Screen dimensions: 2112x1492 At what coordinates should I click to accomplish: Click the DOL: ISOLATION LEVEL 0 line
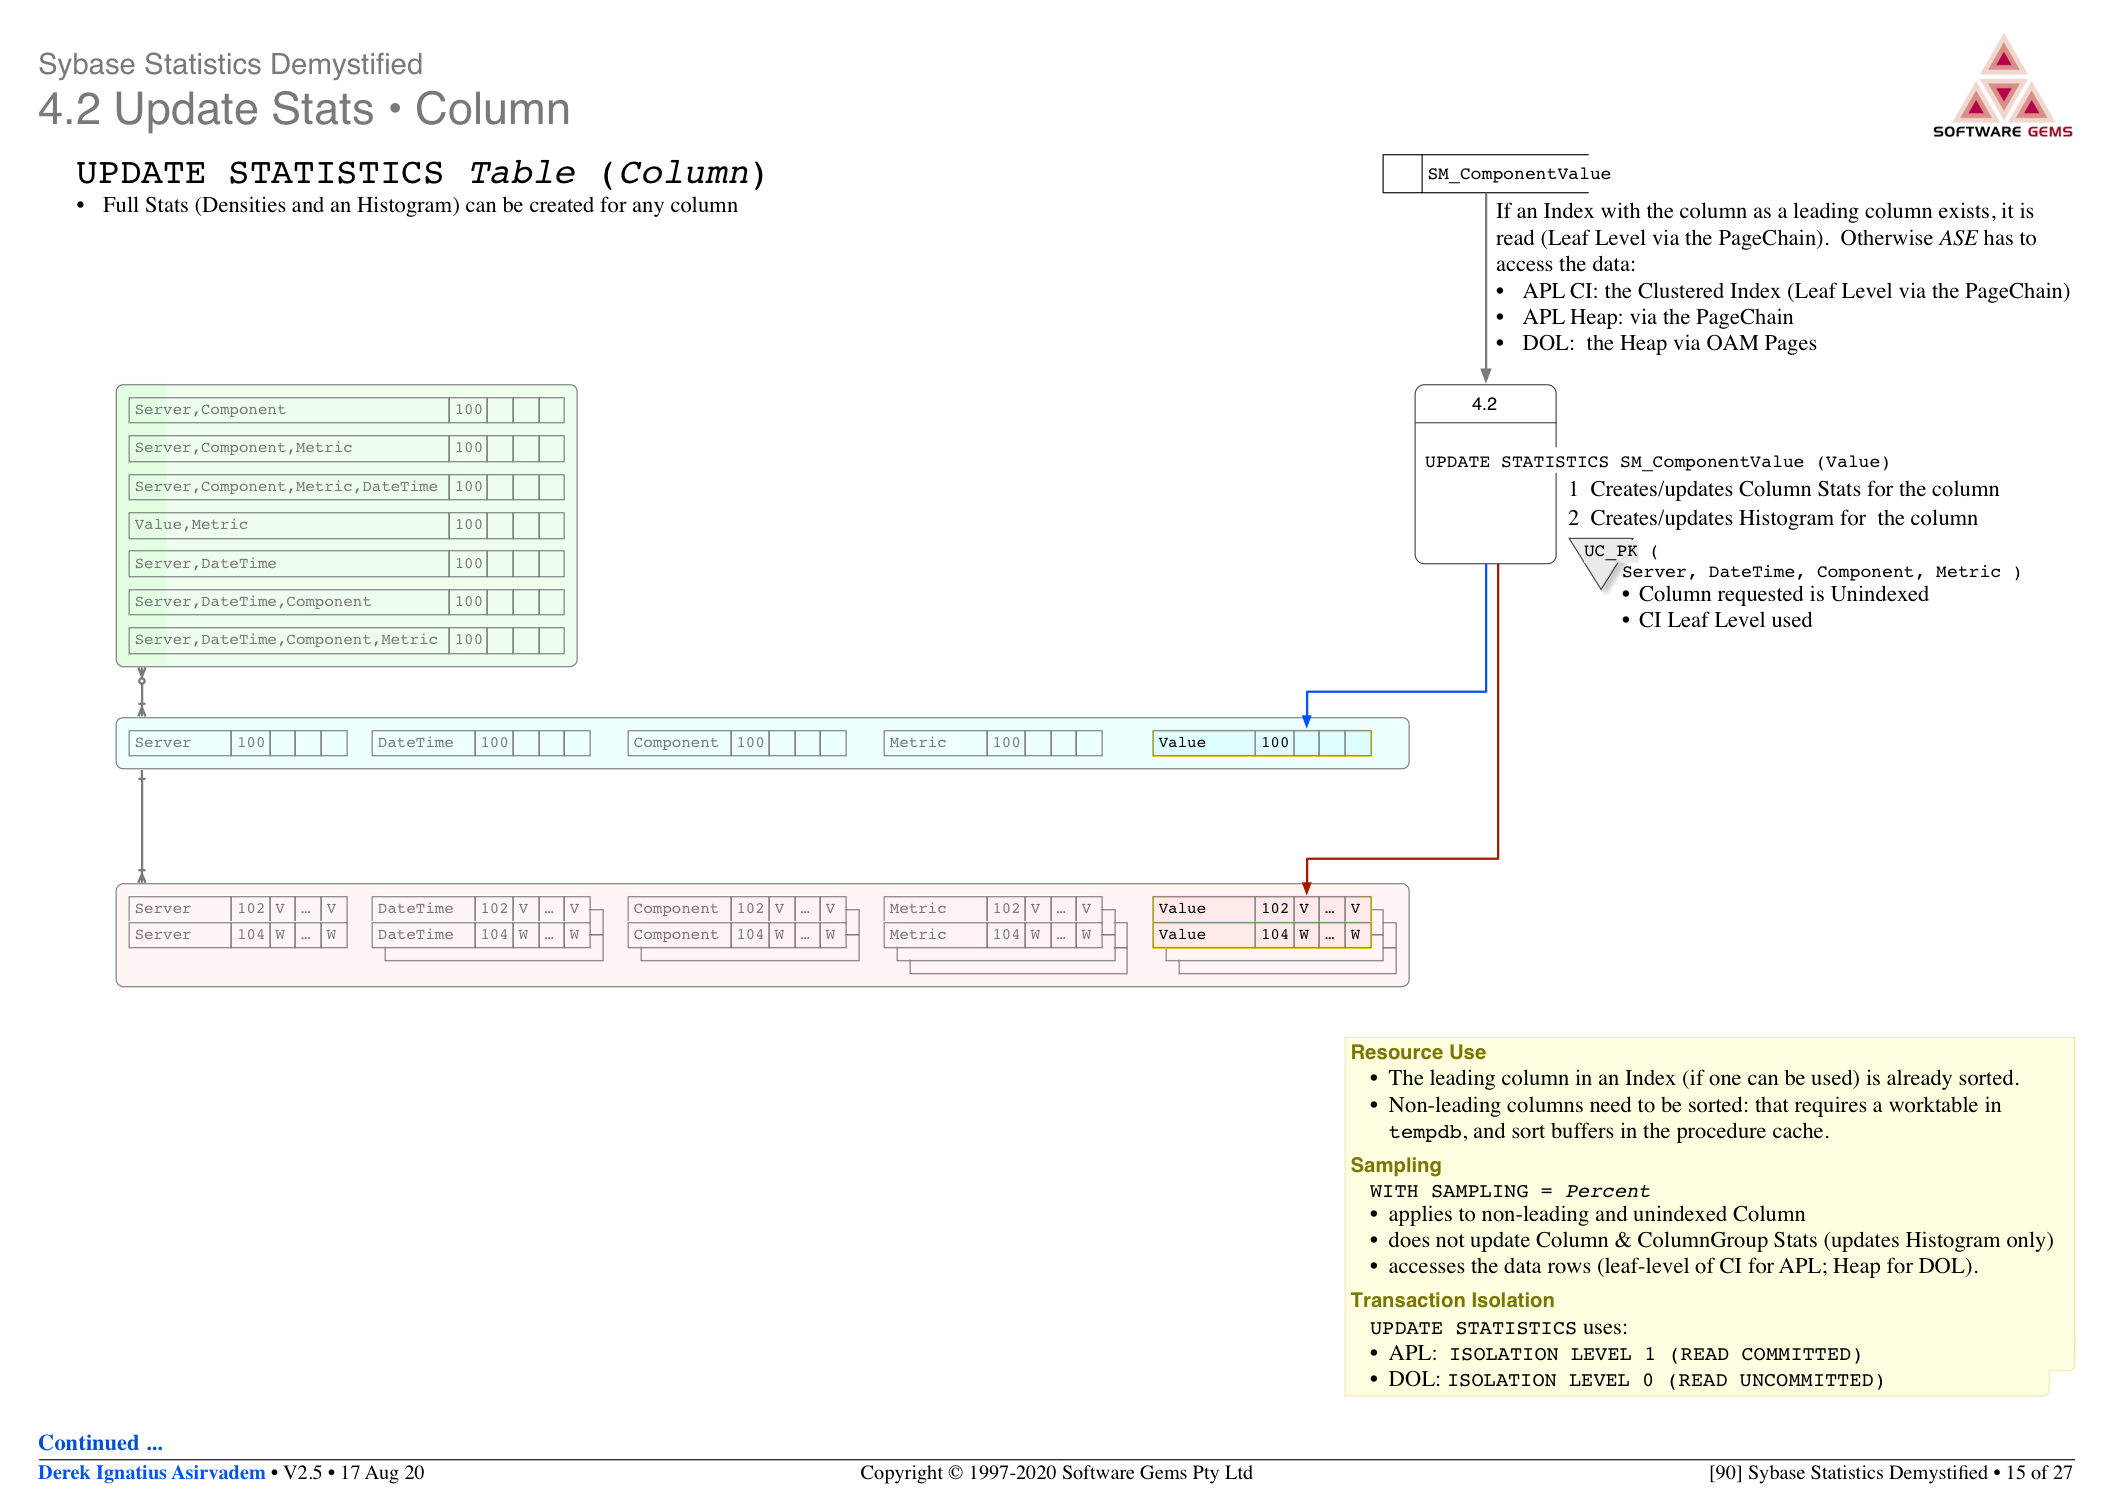[x=1627, y=1380]
